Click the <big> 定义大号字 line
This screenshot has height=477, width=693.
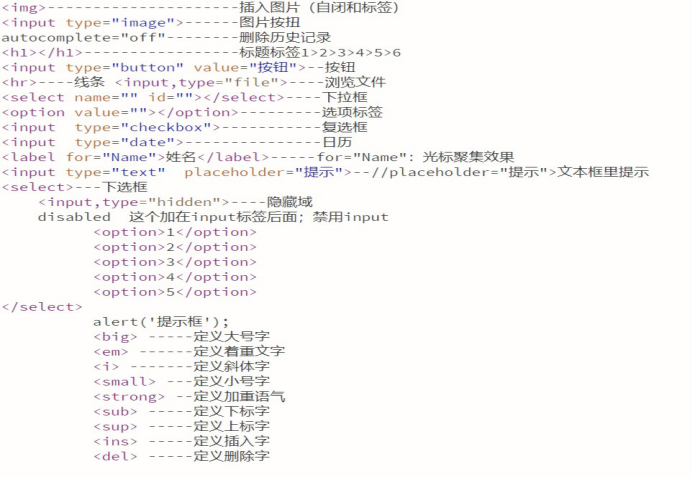pos(182,337)
